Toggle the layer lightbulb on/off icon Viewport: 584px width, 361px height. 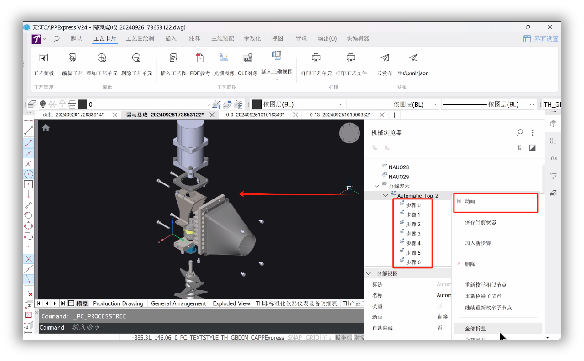click(x=43, y=104)
